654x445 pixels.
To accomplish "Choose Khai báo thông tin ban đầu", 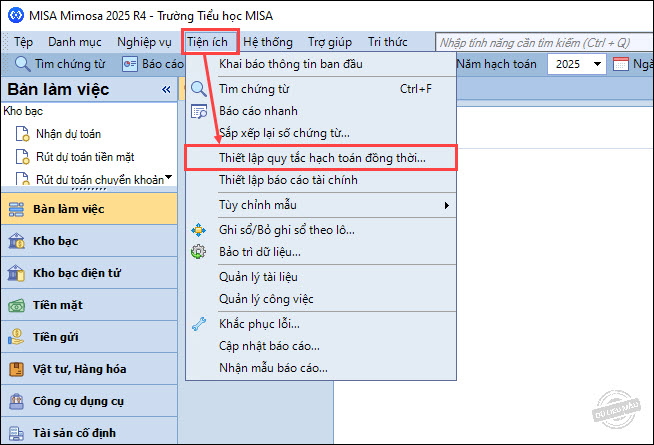I will pos(320,64).
